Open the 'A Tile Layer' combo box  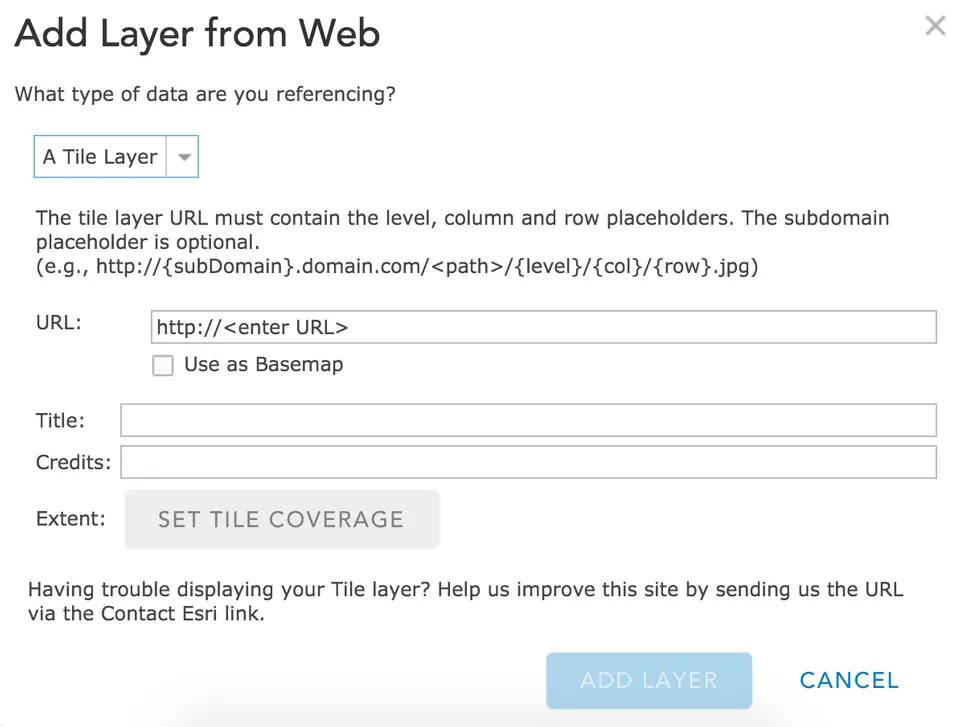coord(101,157)
